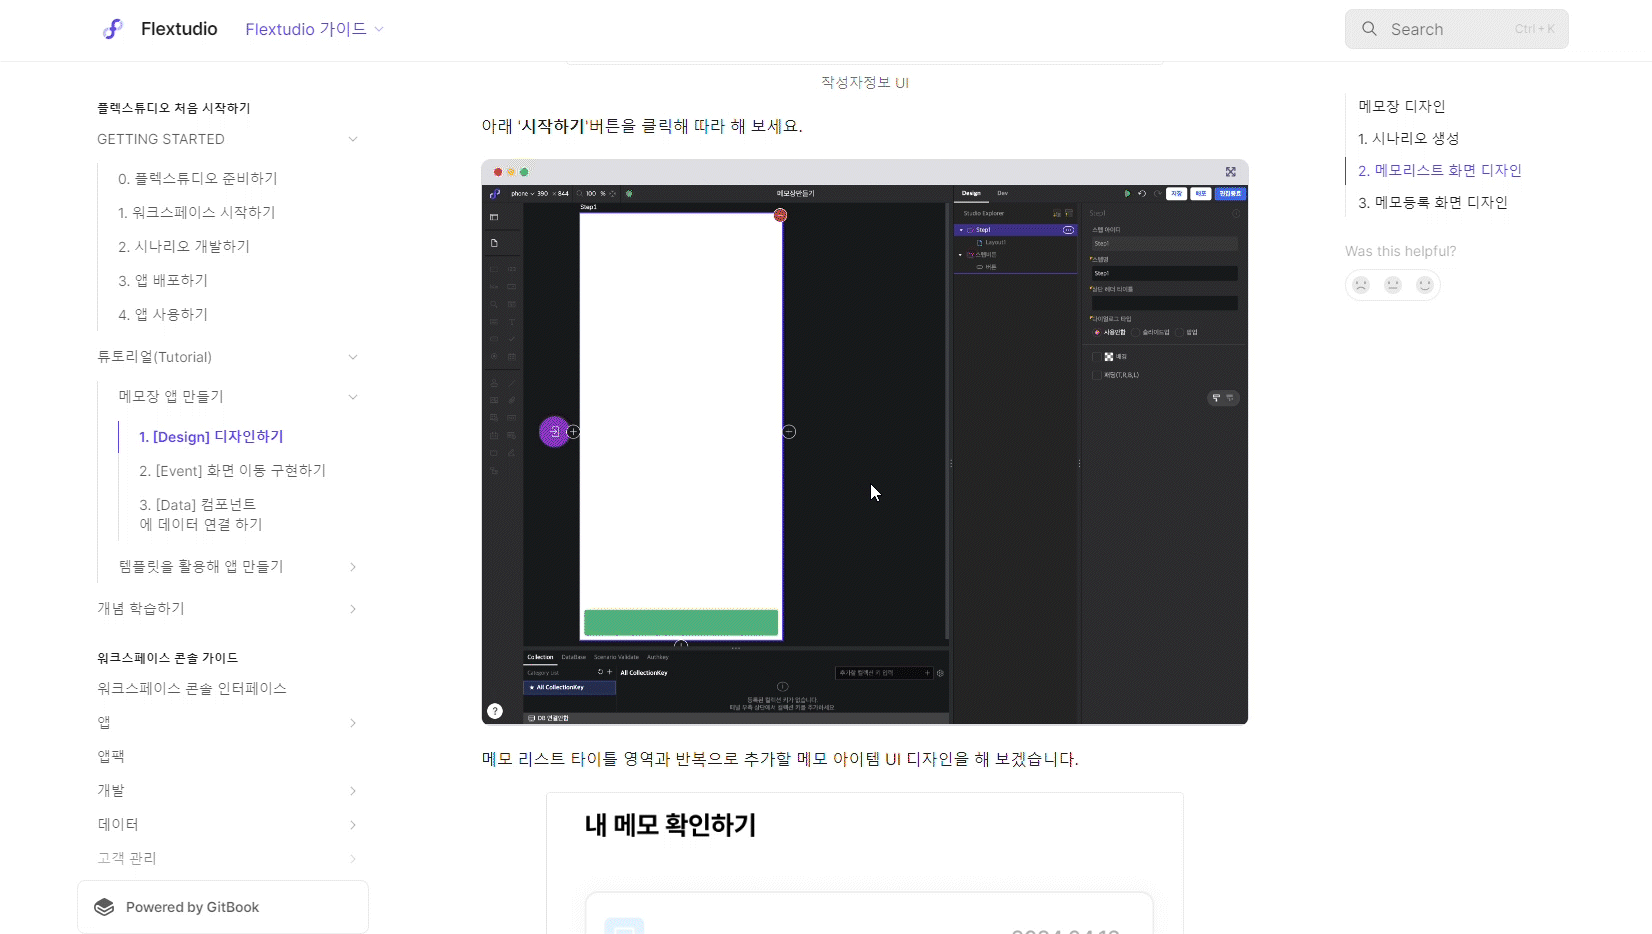Collapse the GETTING STARTED section chevron
The width and height of the screenshot is (1652, 934).
point(352,139)
